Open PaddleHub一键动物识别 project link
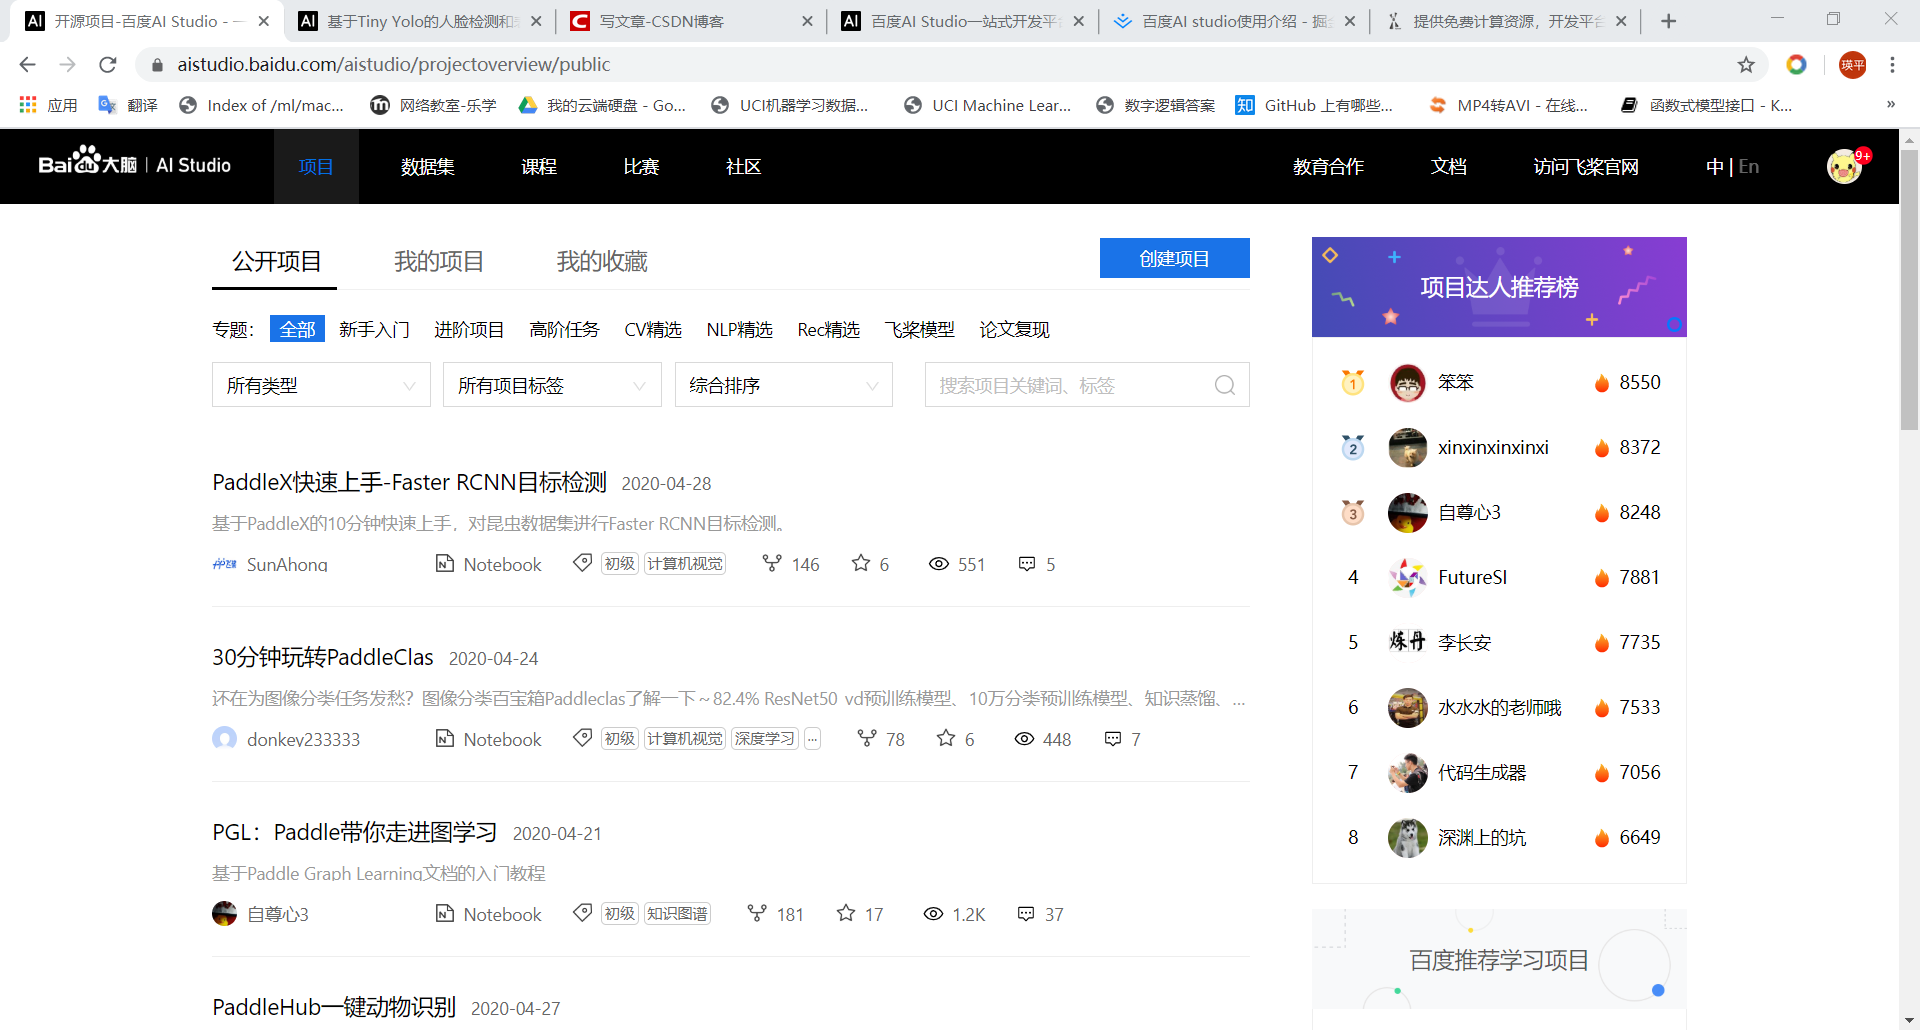Image resolution: width=1920 pixels, height=1030 pixels. click(x=334, y=1007)
